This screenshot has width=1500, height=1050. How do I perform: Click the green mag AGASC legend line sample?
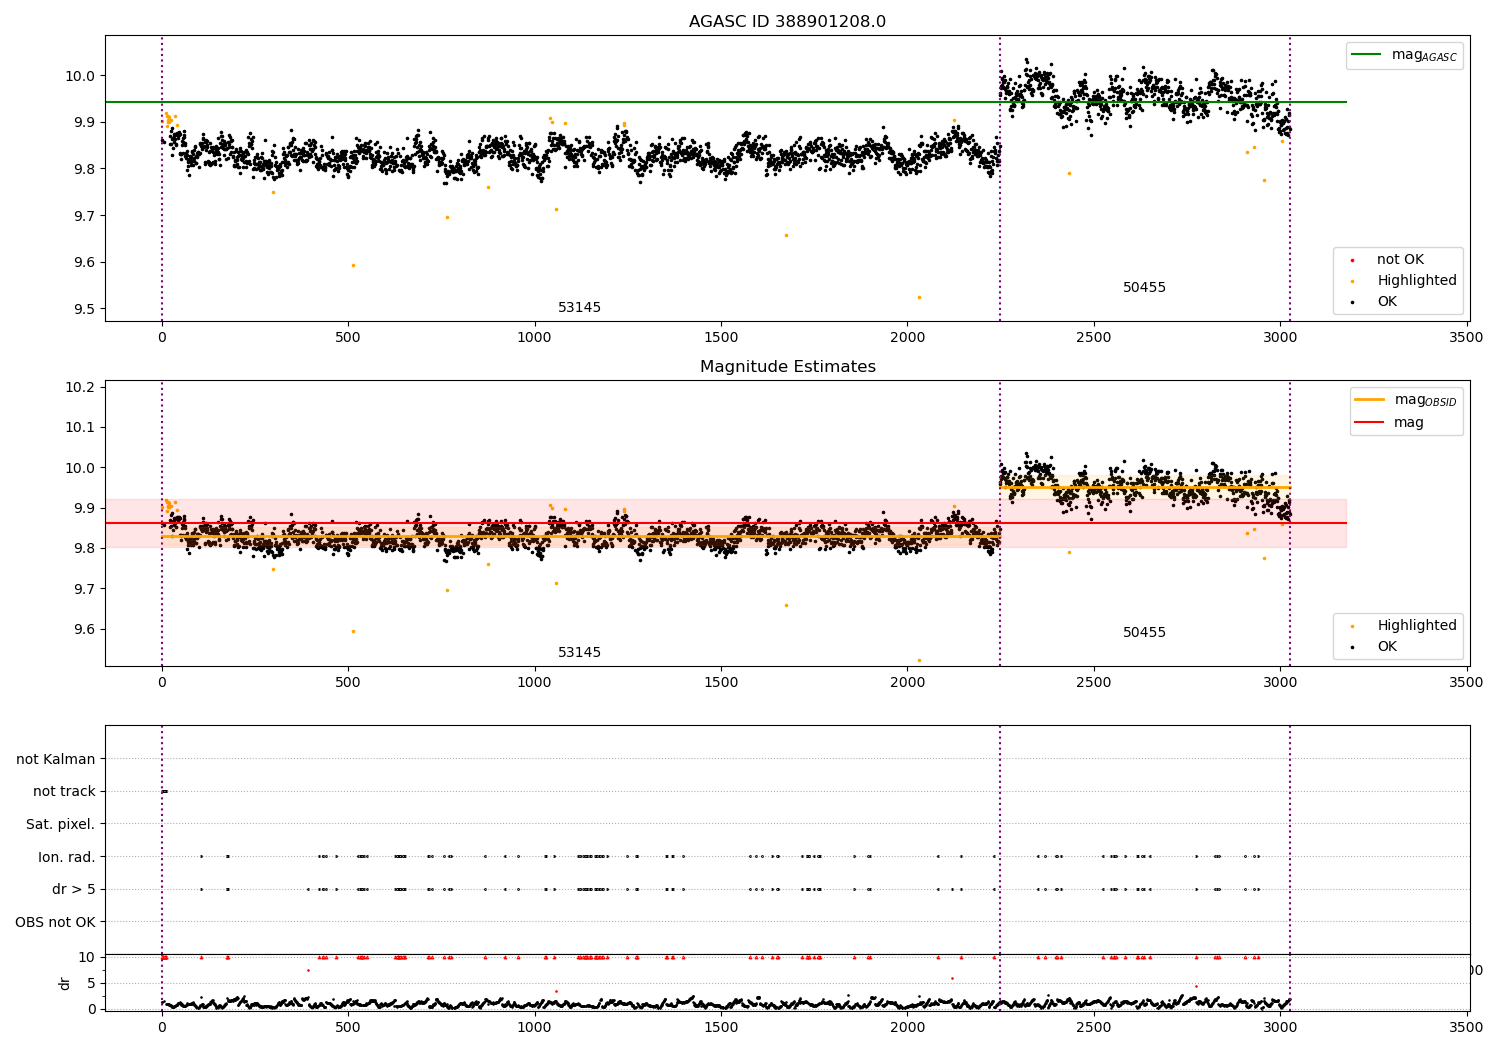1366,55
